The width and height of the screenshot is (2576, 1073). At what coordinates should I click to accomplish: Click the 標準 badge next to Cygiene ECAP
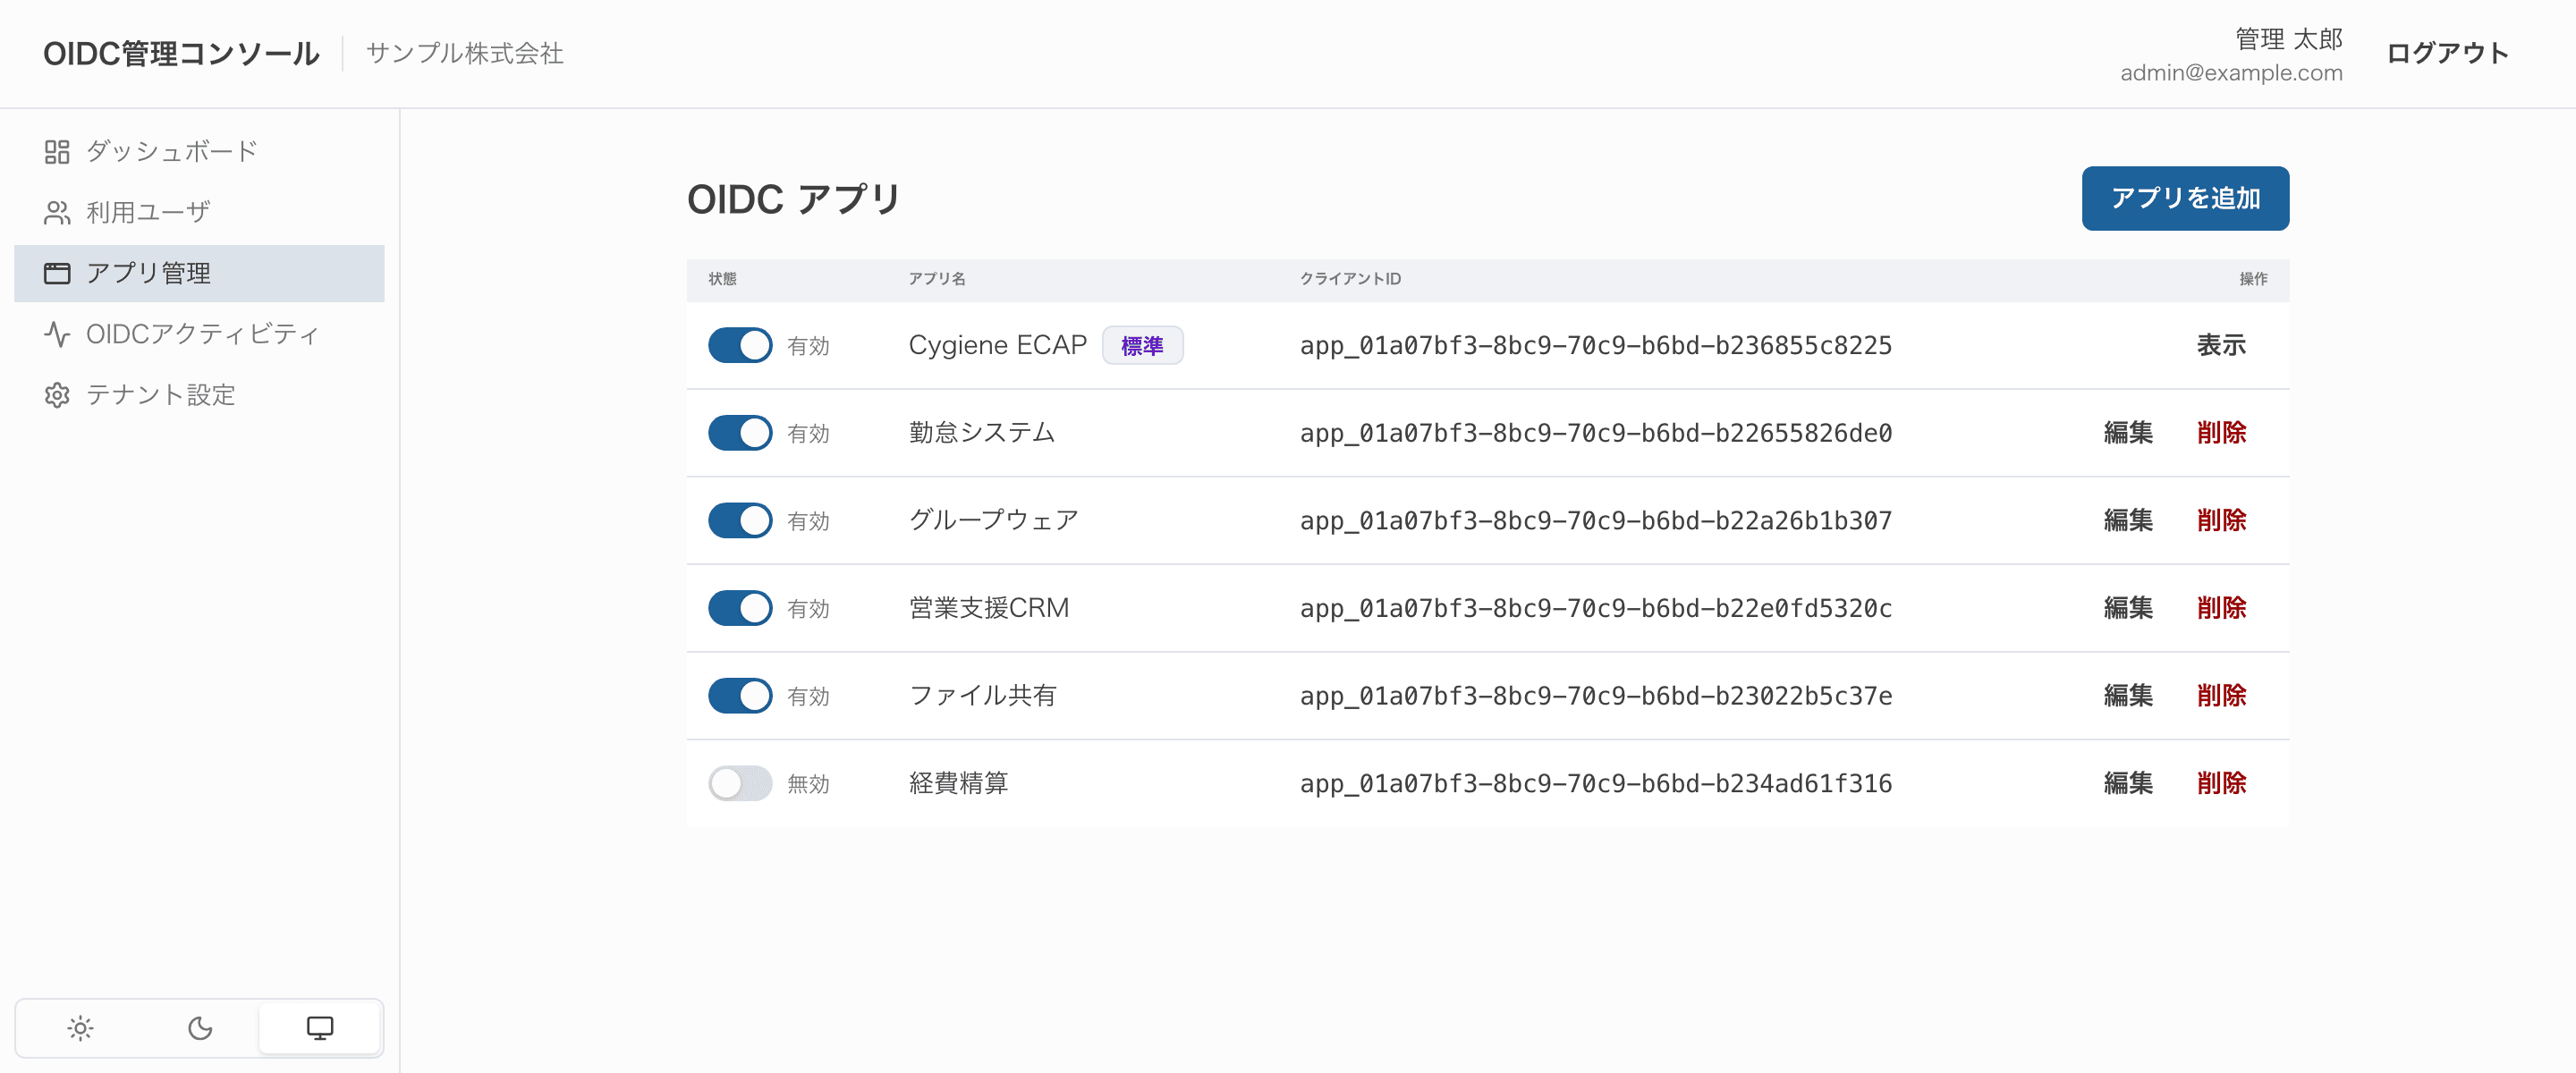pos(1142,346)
